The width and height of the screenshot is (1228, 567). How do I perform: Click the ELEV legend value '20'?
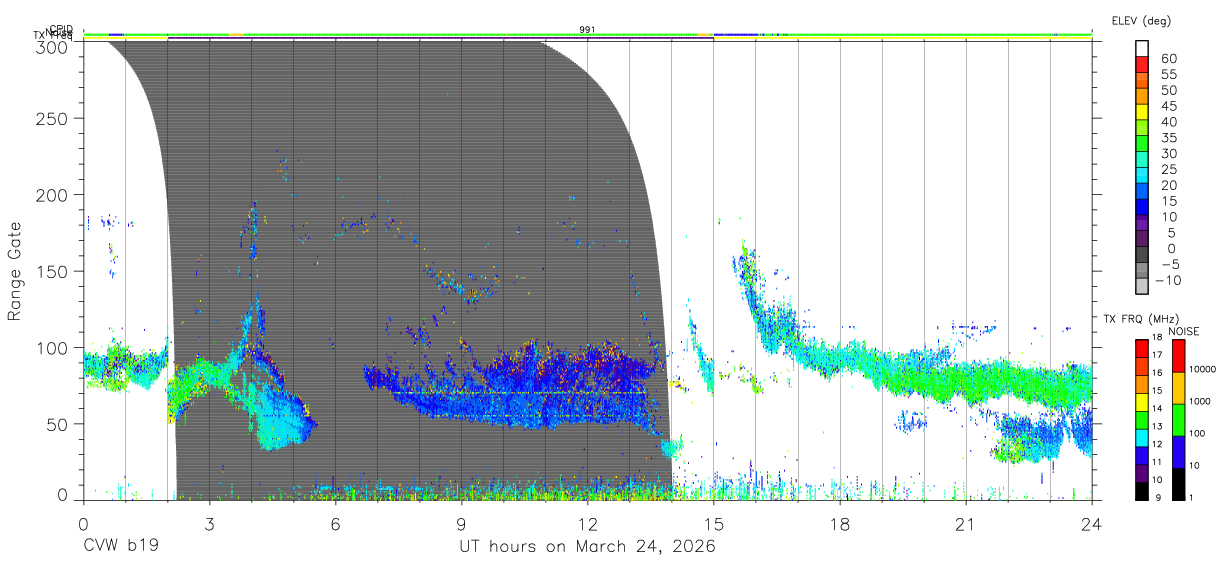[x=1169, y=186]
